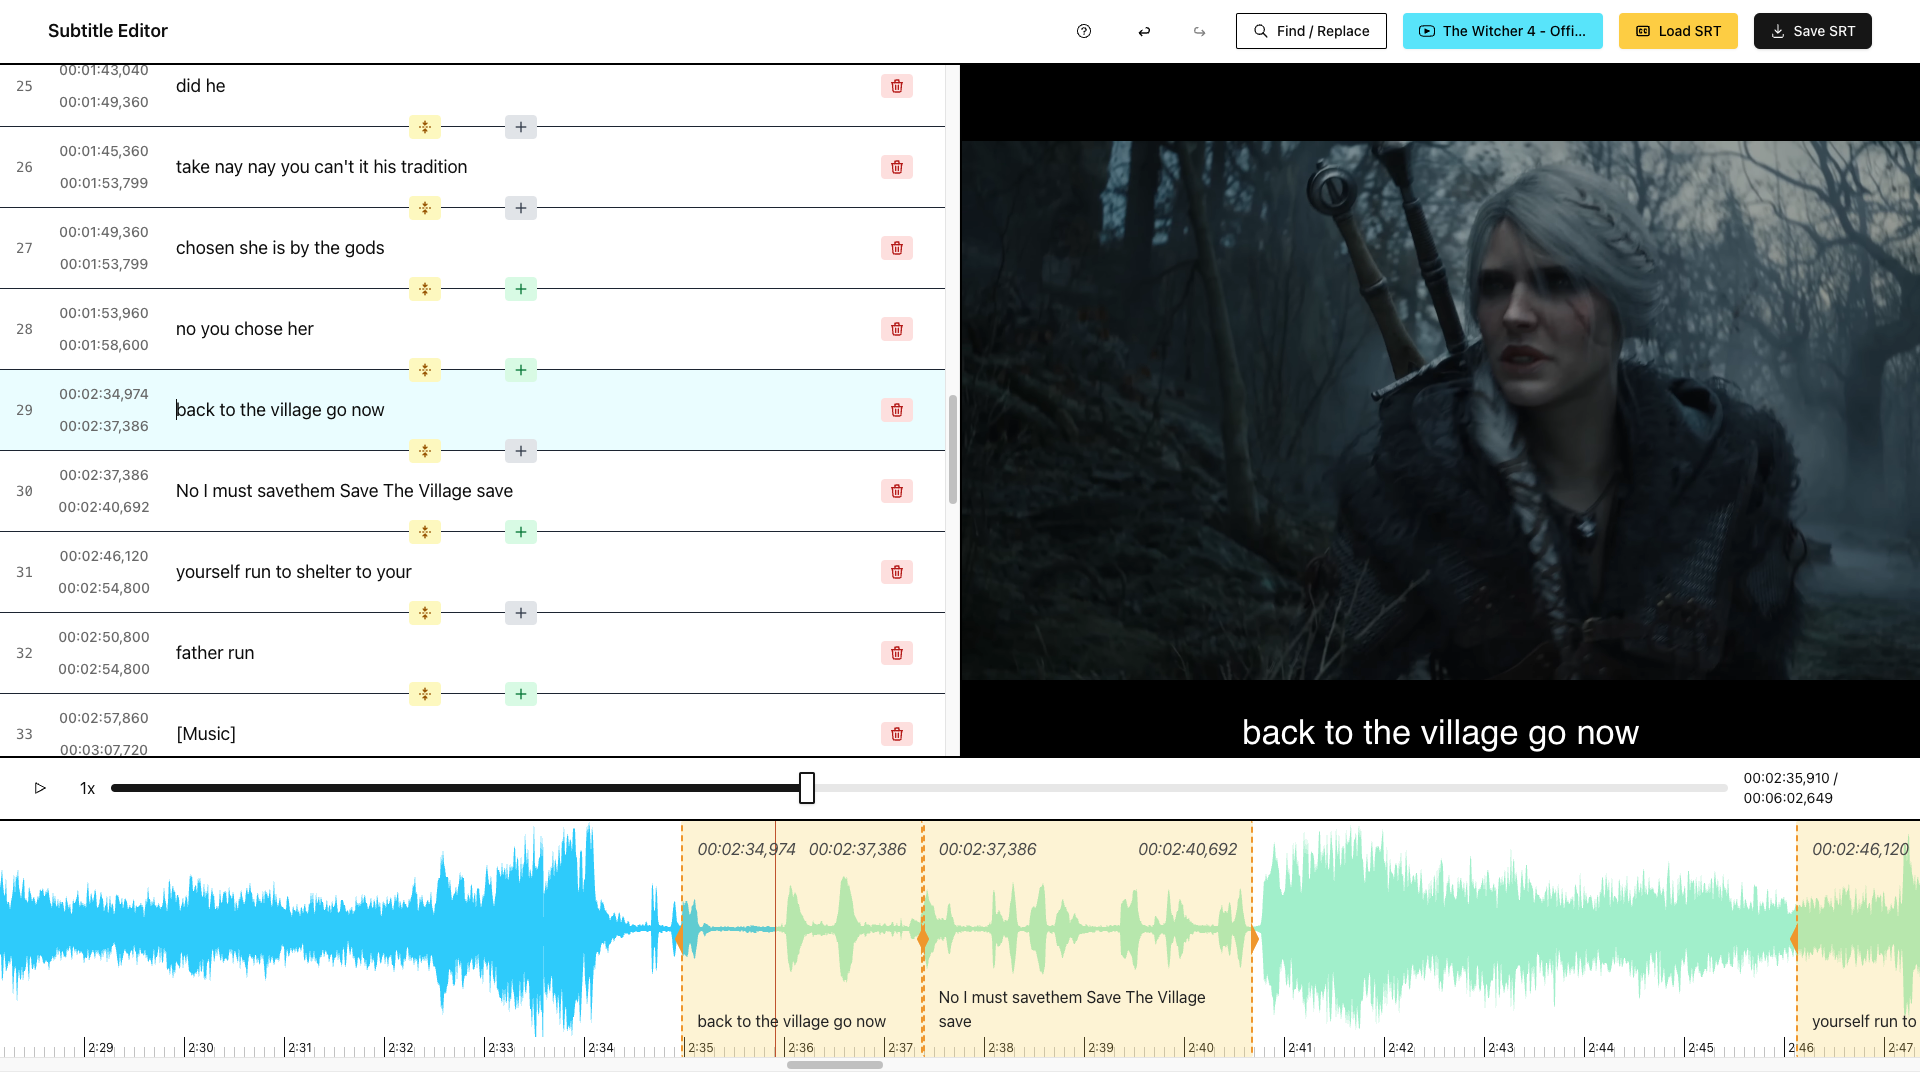Click subtitle list vertical scrollbar
Image resolution: width=1920 pixels, height=1080 pixels.
point(953,449)
